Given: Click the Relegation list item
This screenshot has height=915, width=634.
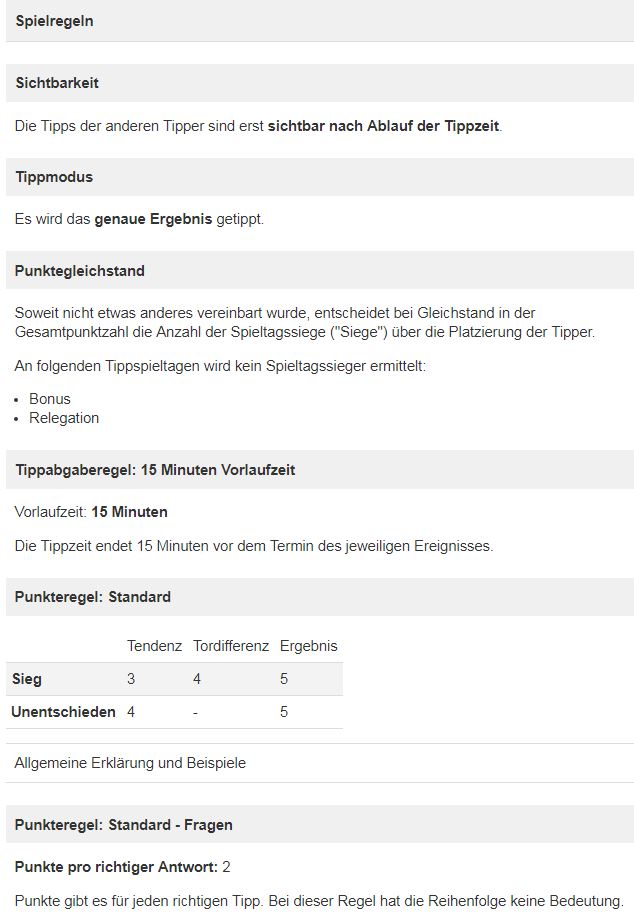Looking at the screenshot, I should pos(64,418).
